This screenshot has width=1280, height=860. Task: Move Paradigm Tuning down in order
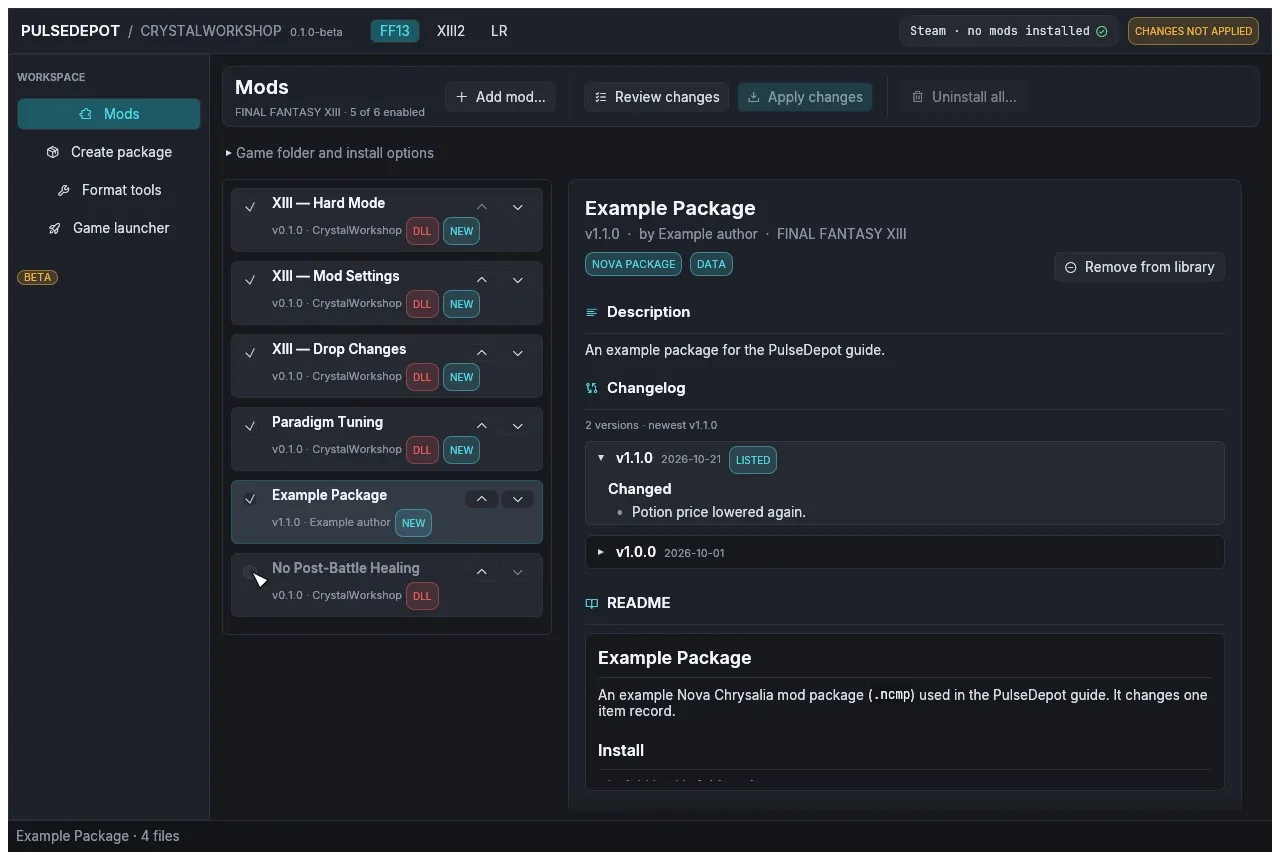pos(517,426)
